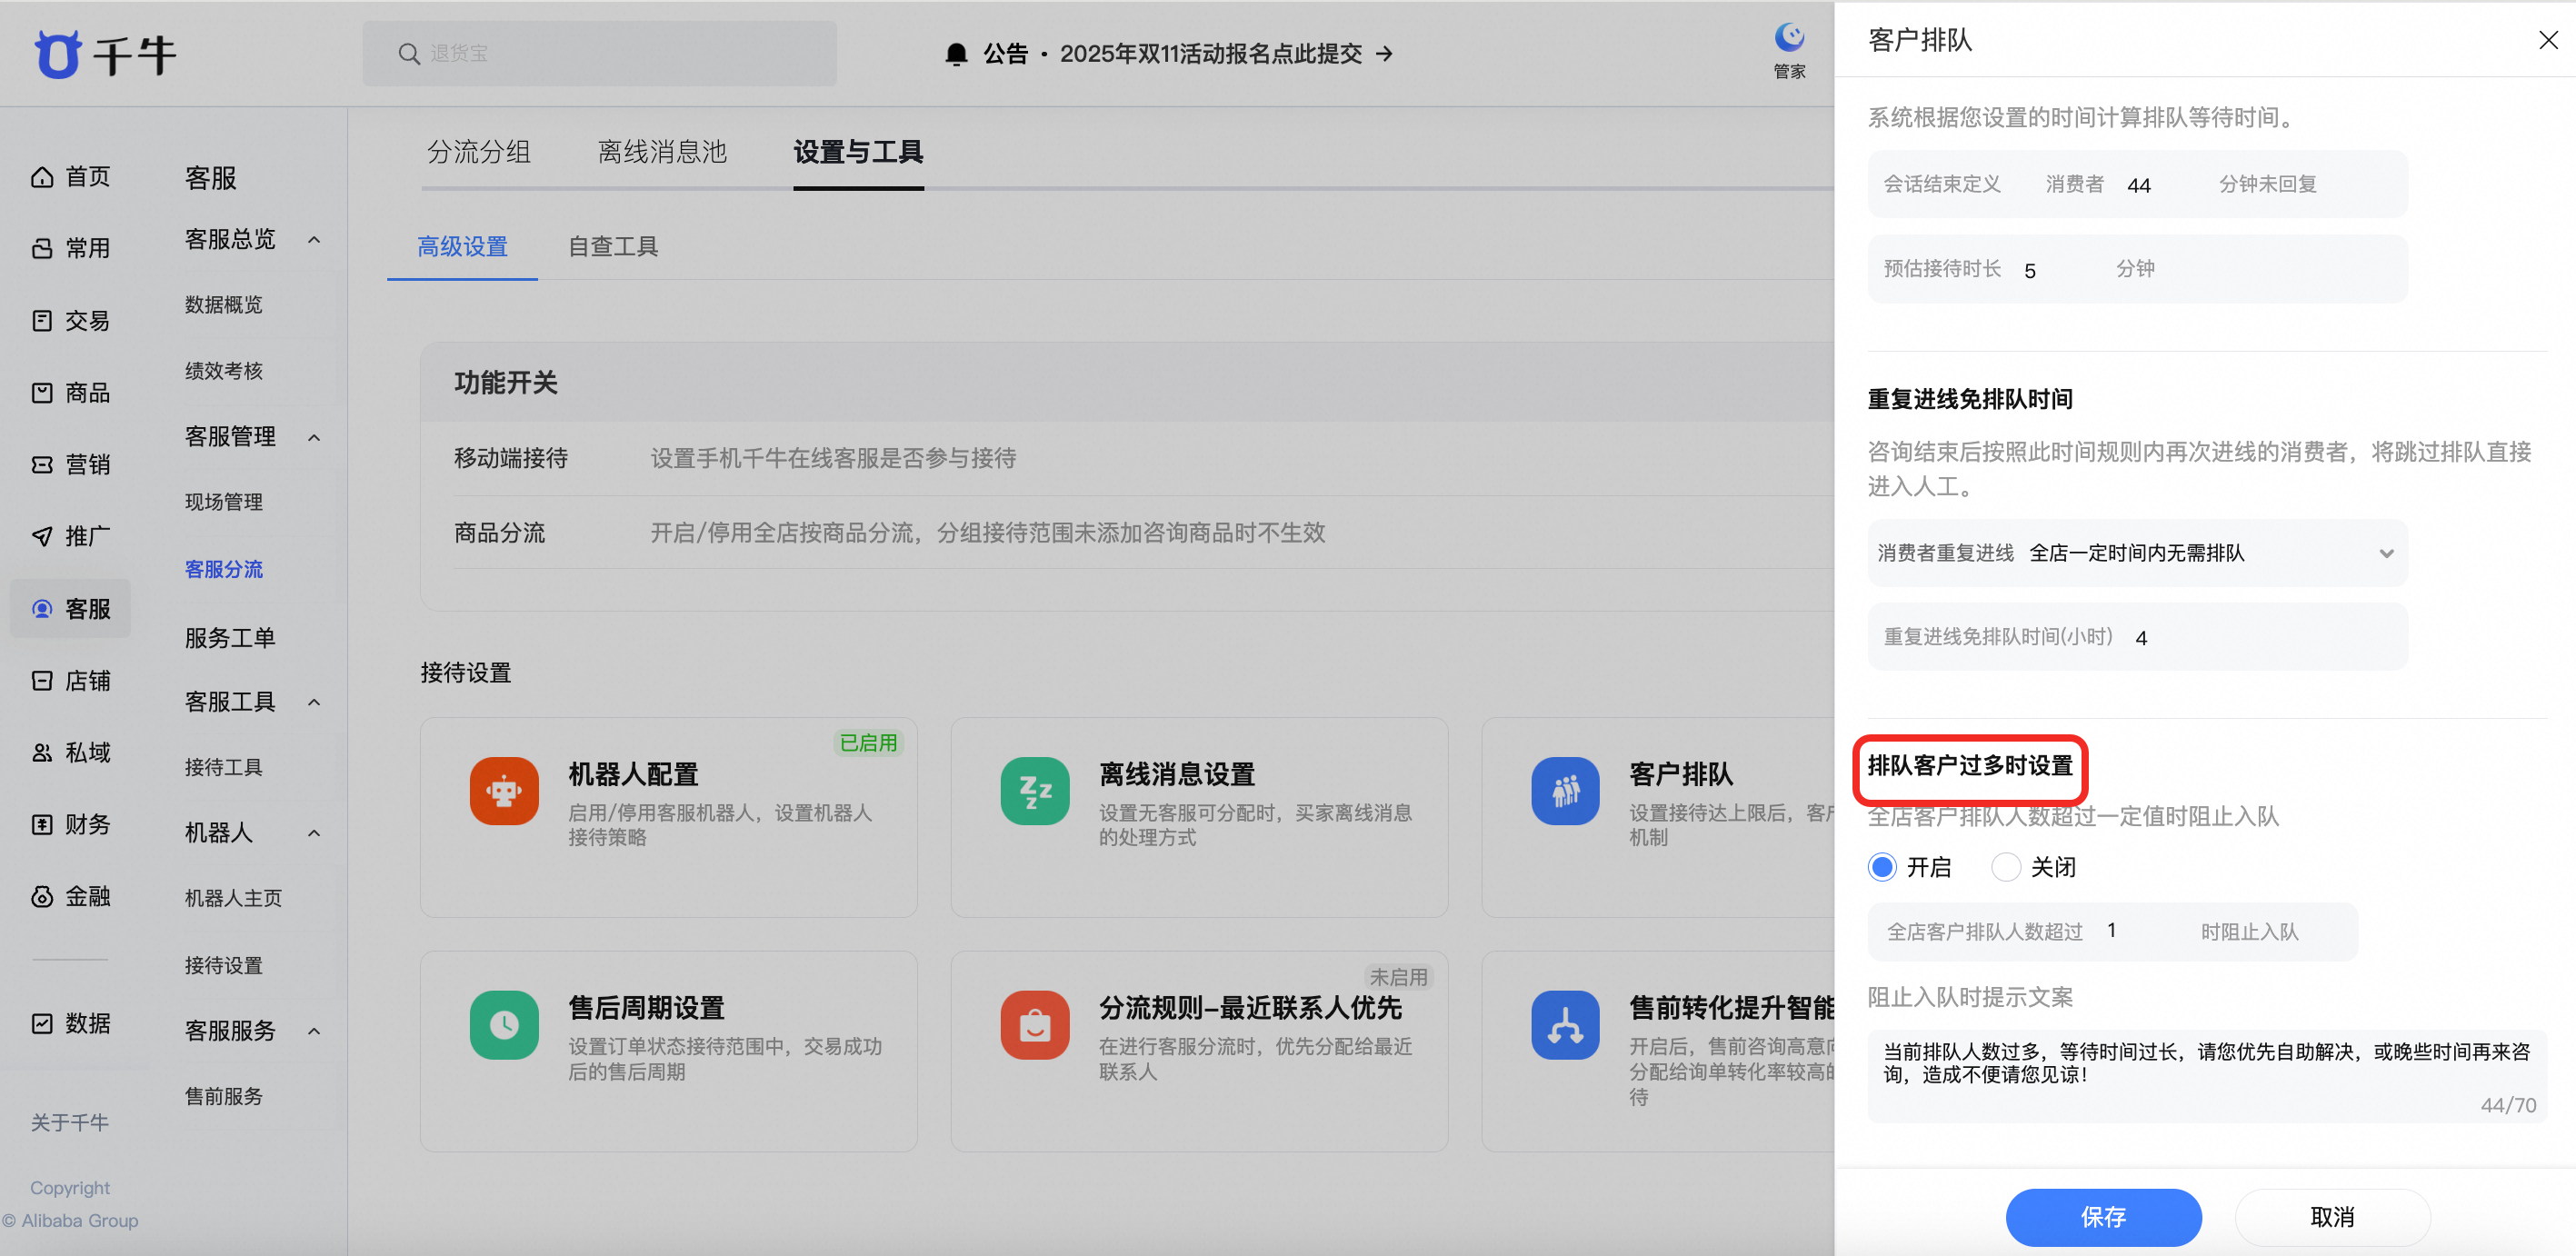Click the 分流规则 shopping bag icon
Viewport: 2576px width, 1256px height.
[x=1035, y=1024]
